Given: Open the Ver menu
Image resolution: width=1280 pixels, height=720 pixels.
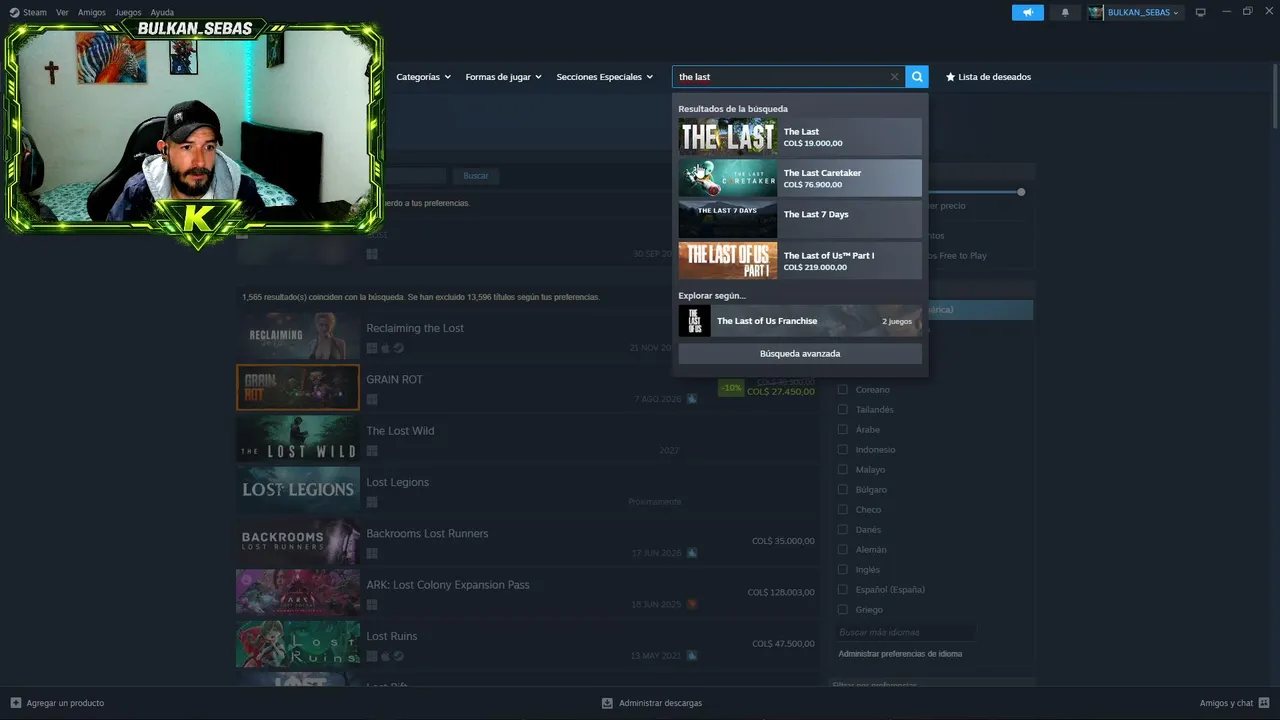Looking at the screenshot, I should (x=62, y=12).
